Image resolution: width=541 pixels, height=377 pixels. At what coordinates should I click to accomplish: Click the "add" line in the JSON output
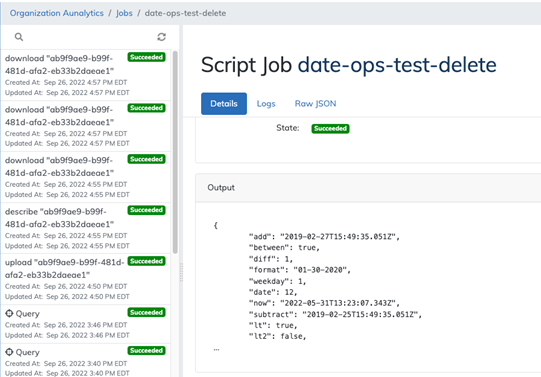click(x=324, y=237)
